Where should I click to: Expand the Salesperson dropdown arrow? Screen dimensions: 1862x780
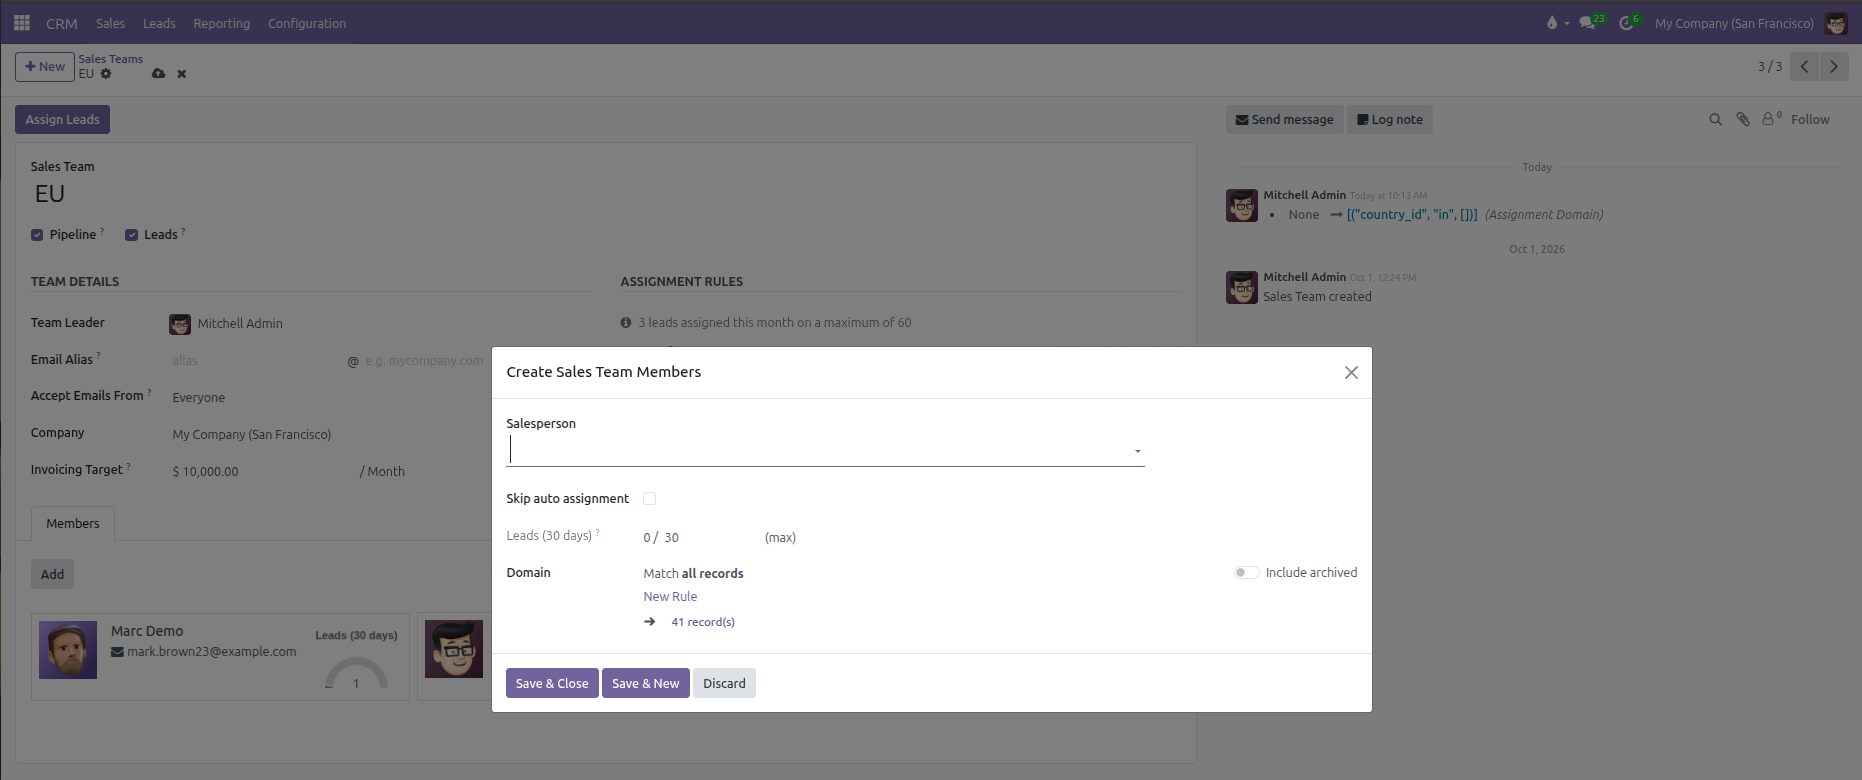[x=1137, y=452]
